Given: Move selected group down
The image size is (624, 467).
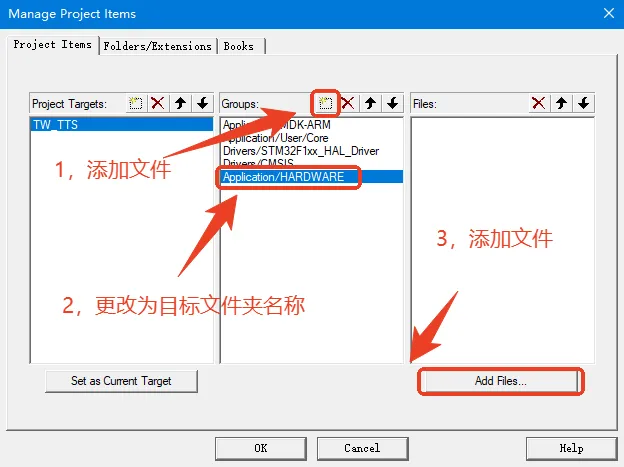Looking at the screenshot, I should point(393,104).
